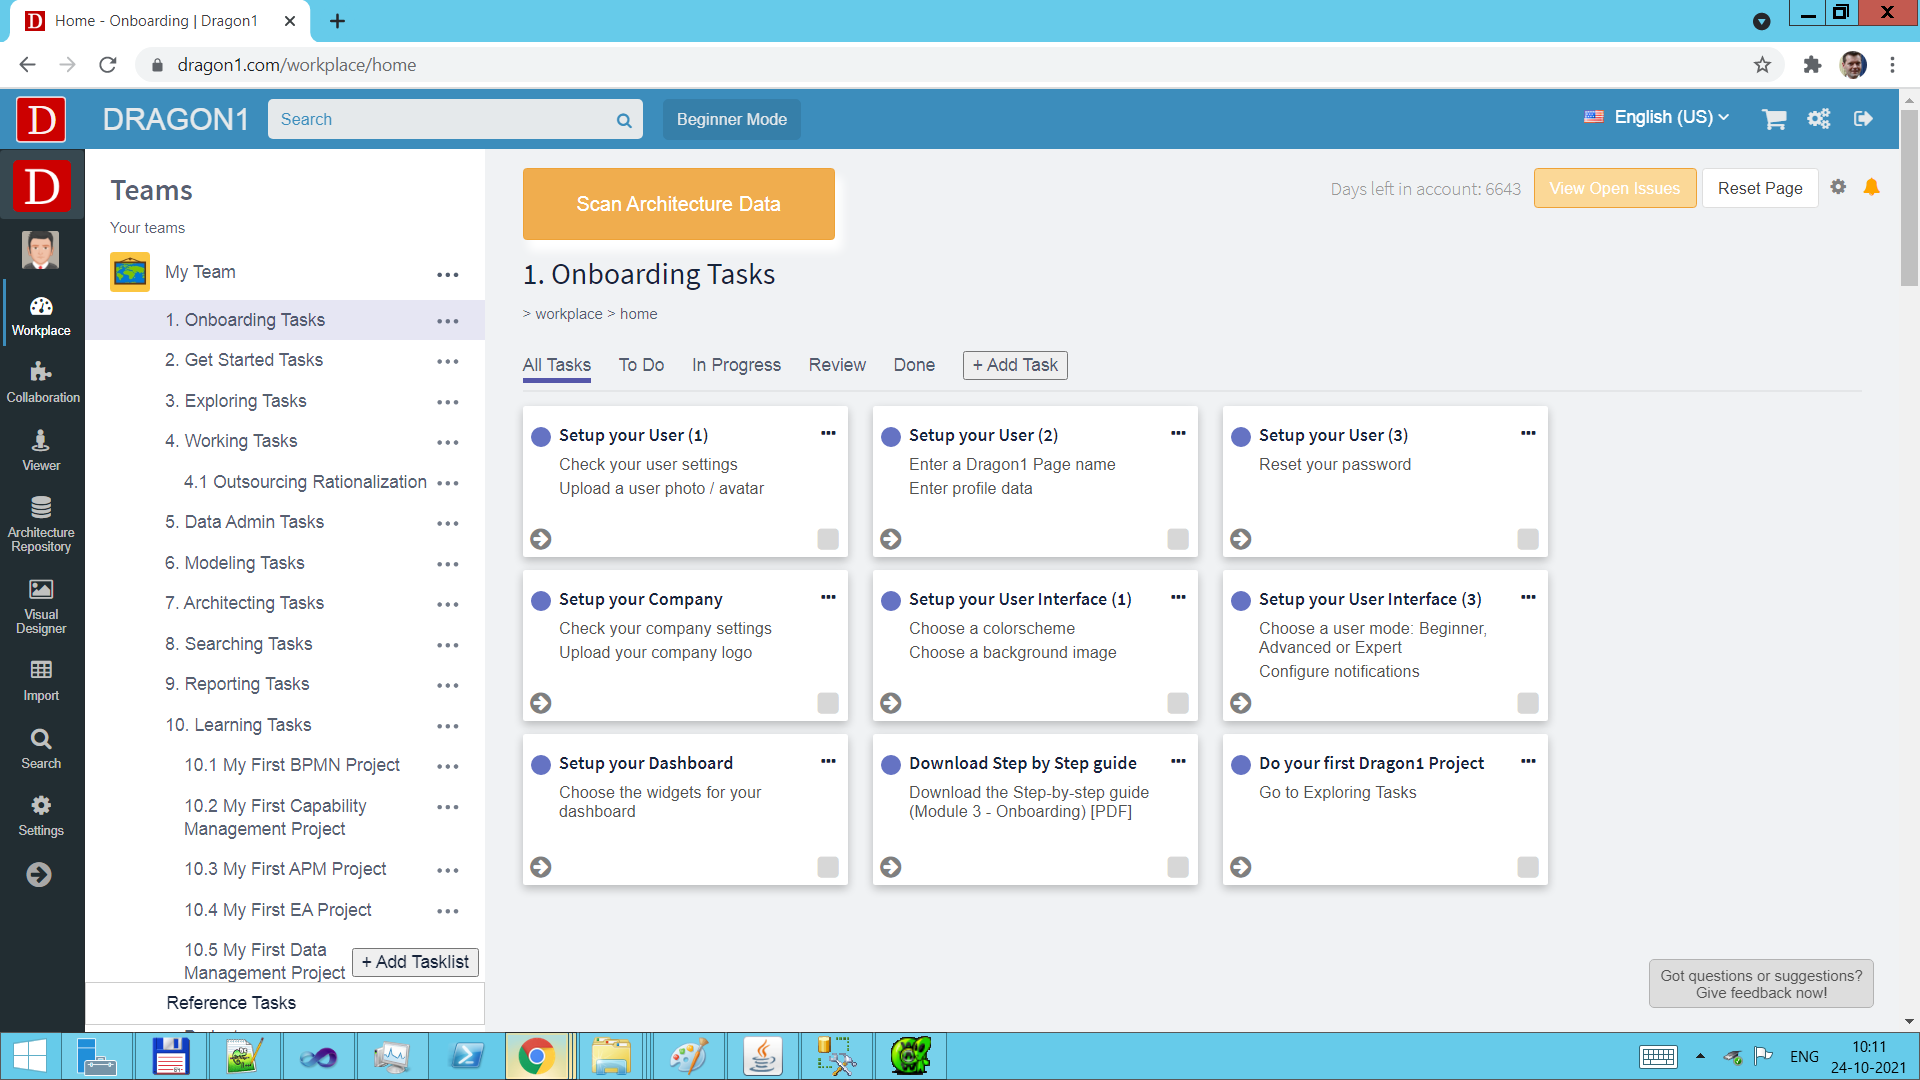Open menu on Setup your Dashboard card
The height and width of the screenshot is (1080, 1920).
tap(828, 761)
